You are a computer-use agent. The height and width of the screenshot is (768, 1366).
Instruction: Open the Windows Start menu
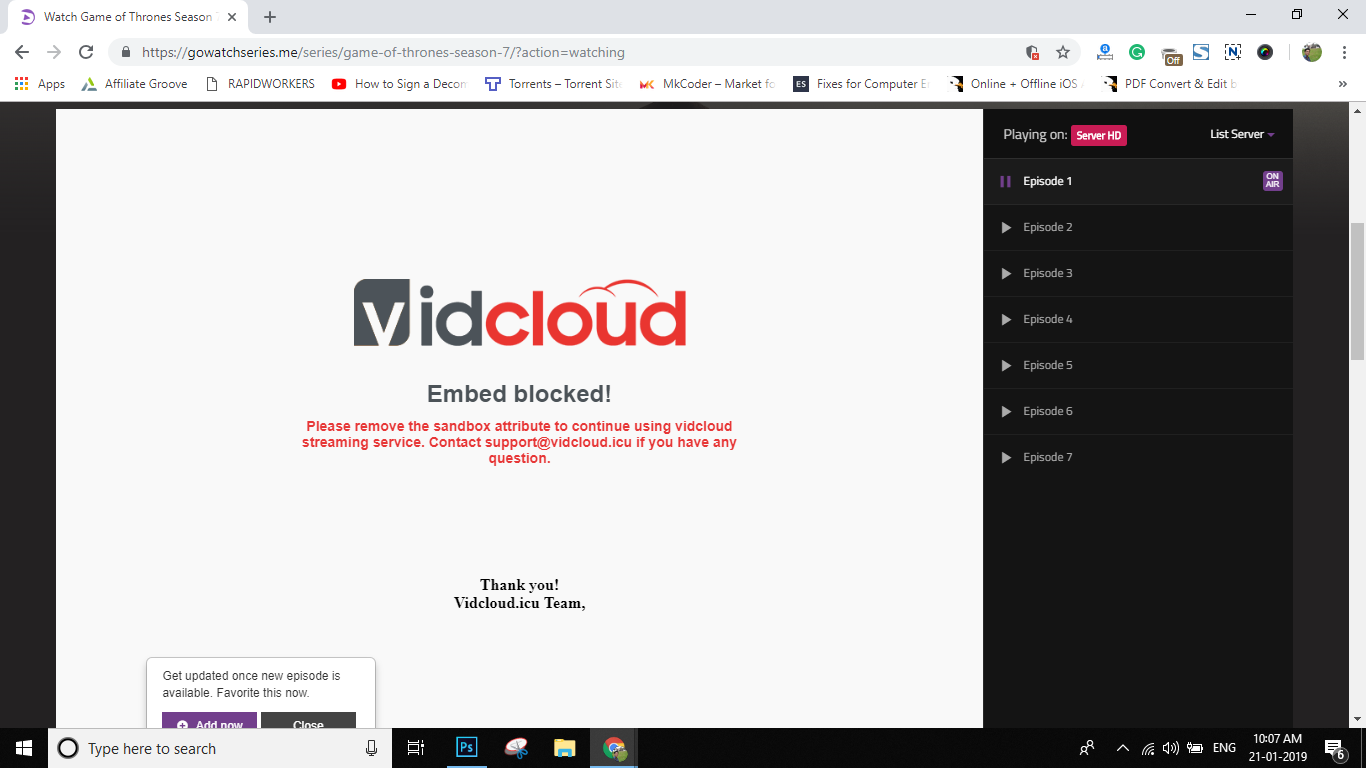(x=24, y=748)
